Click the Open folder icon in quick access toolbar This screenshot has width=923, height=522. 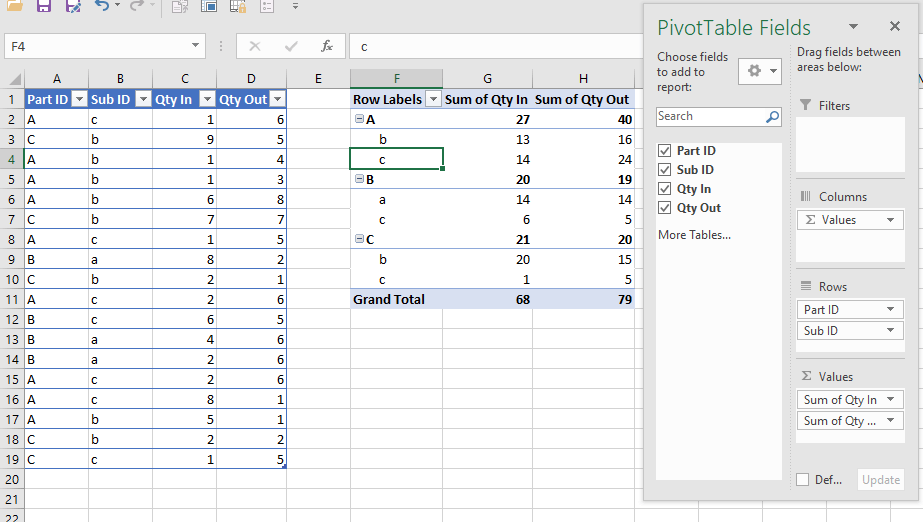click(x=14, y=6)
